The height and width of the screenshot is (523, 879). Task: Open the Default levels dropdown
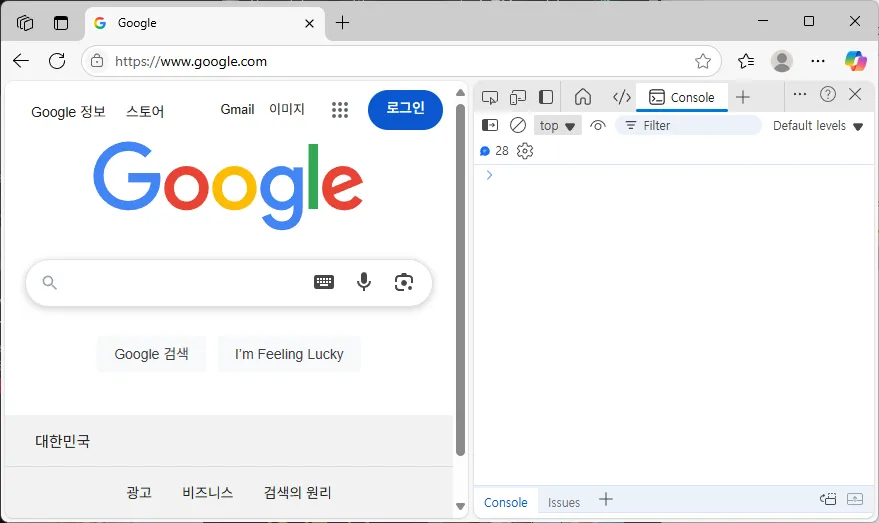818,126
